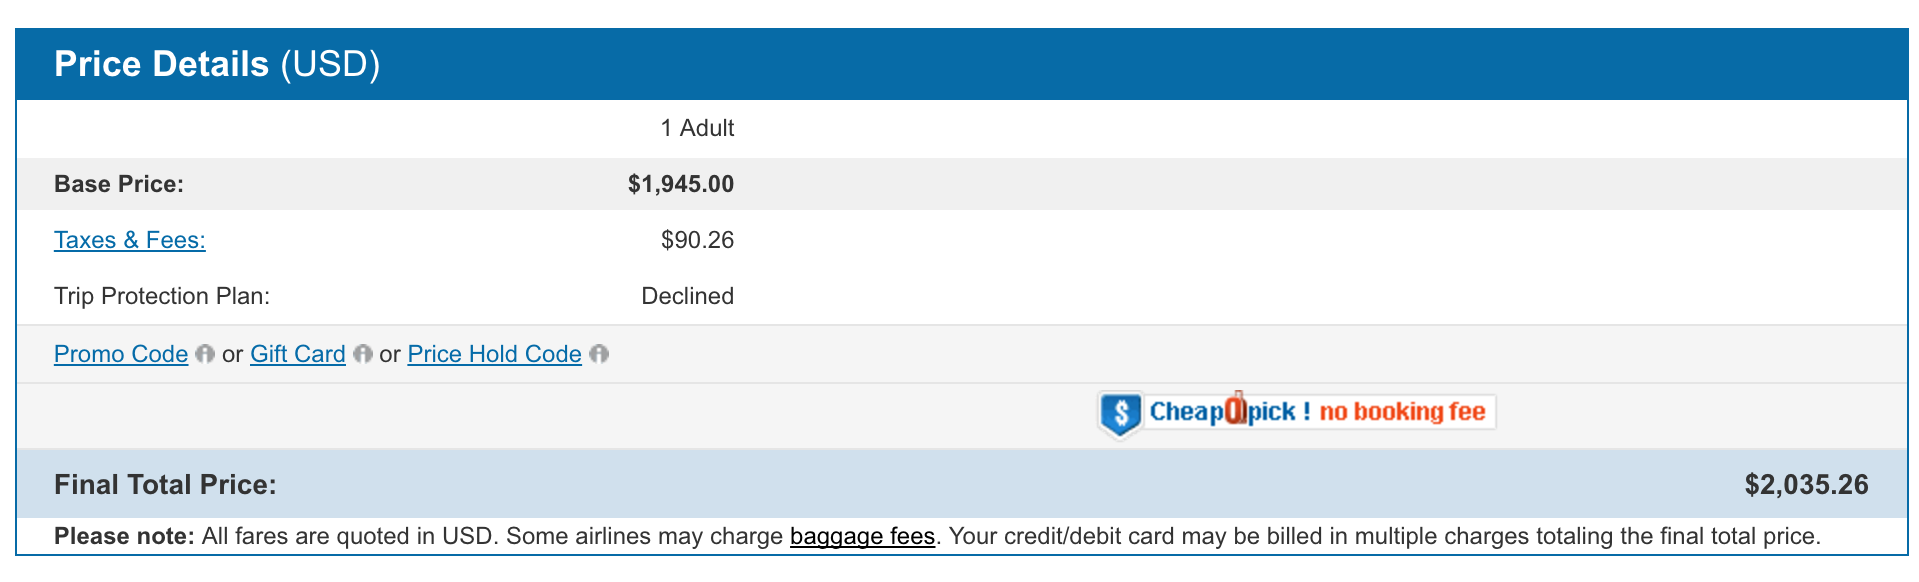Image resolution: width=1919 pixels, height=582 pixels.
Task: Select the $1,945.00 base price value
Action: pyautogui.click(x=680, y=184)
